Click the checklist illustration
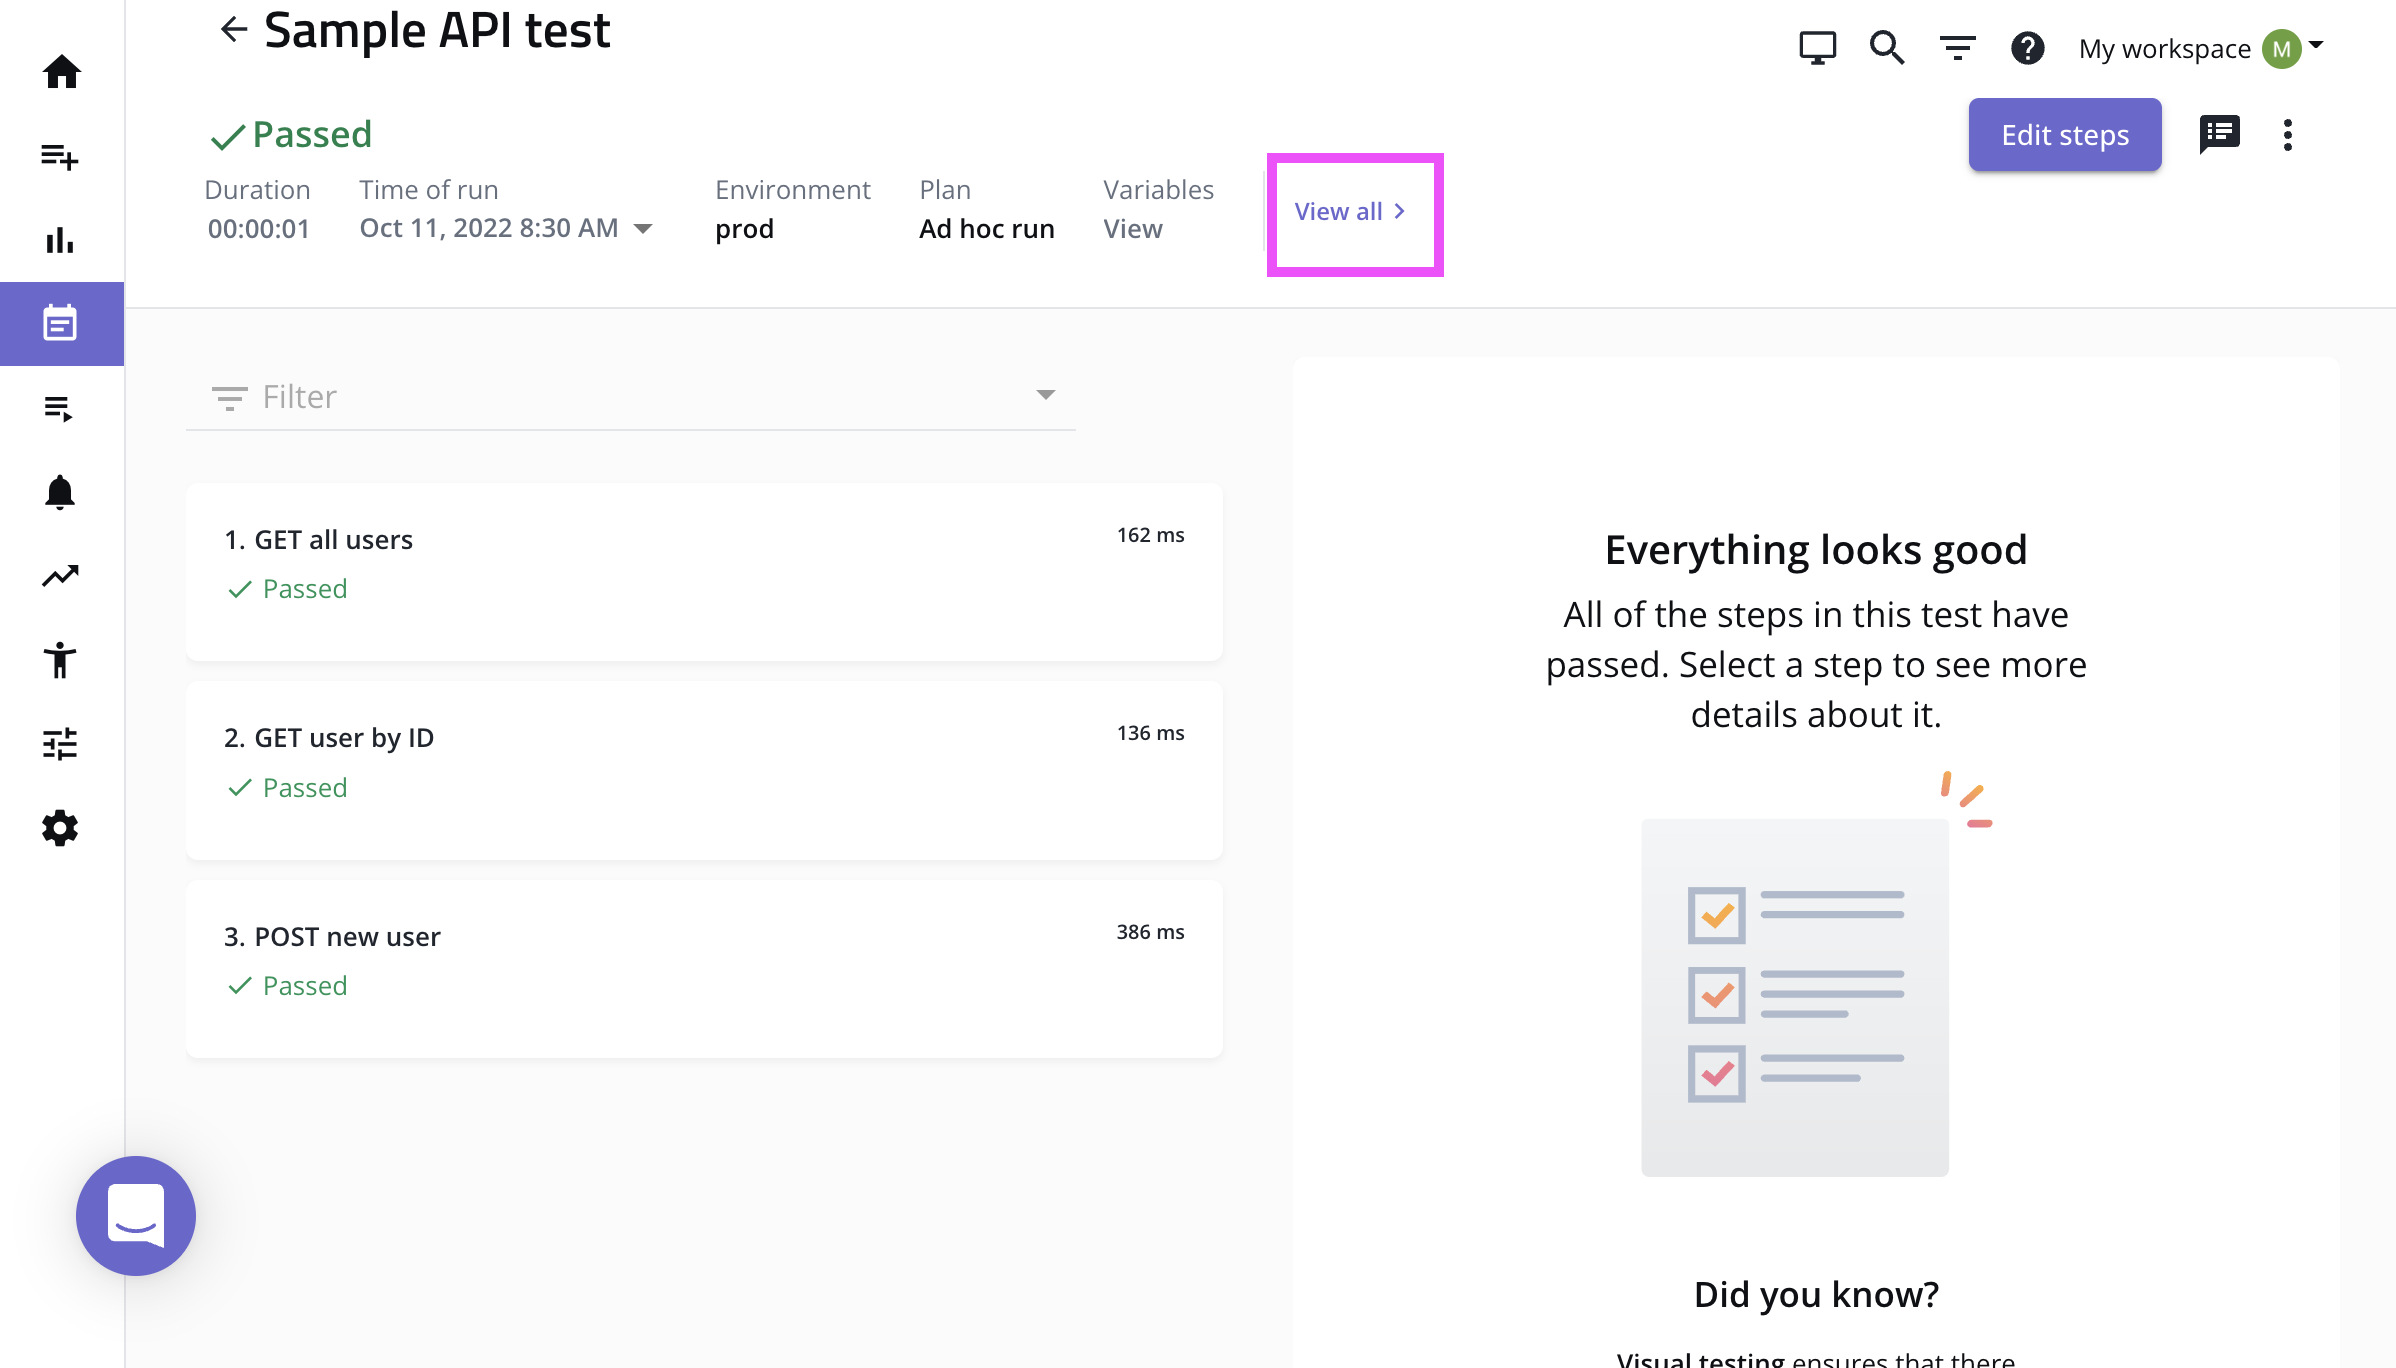The width and height of the screenshot is (2396, 1368). [1815, 974]
